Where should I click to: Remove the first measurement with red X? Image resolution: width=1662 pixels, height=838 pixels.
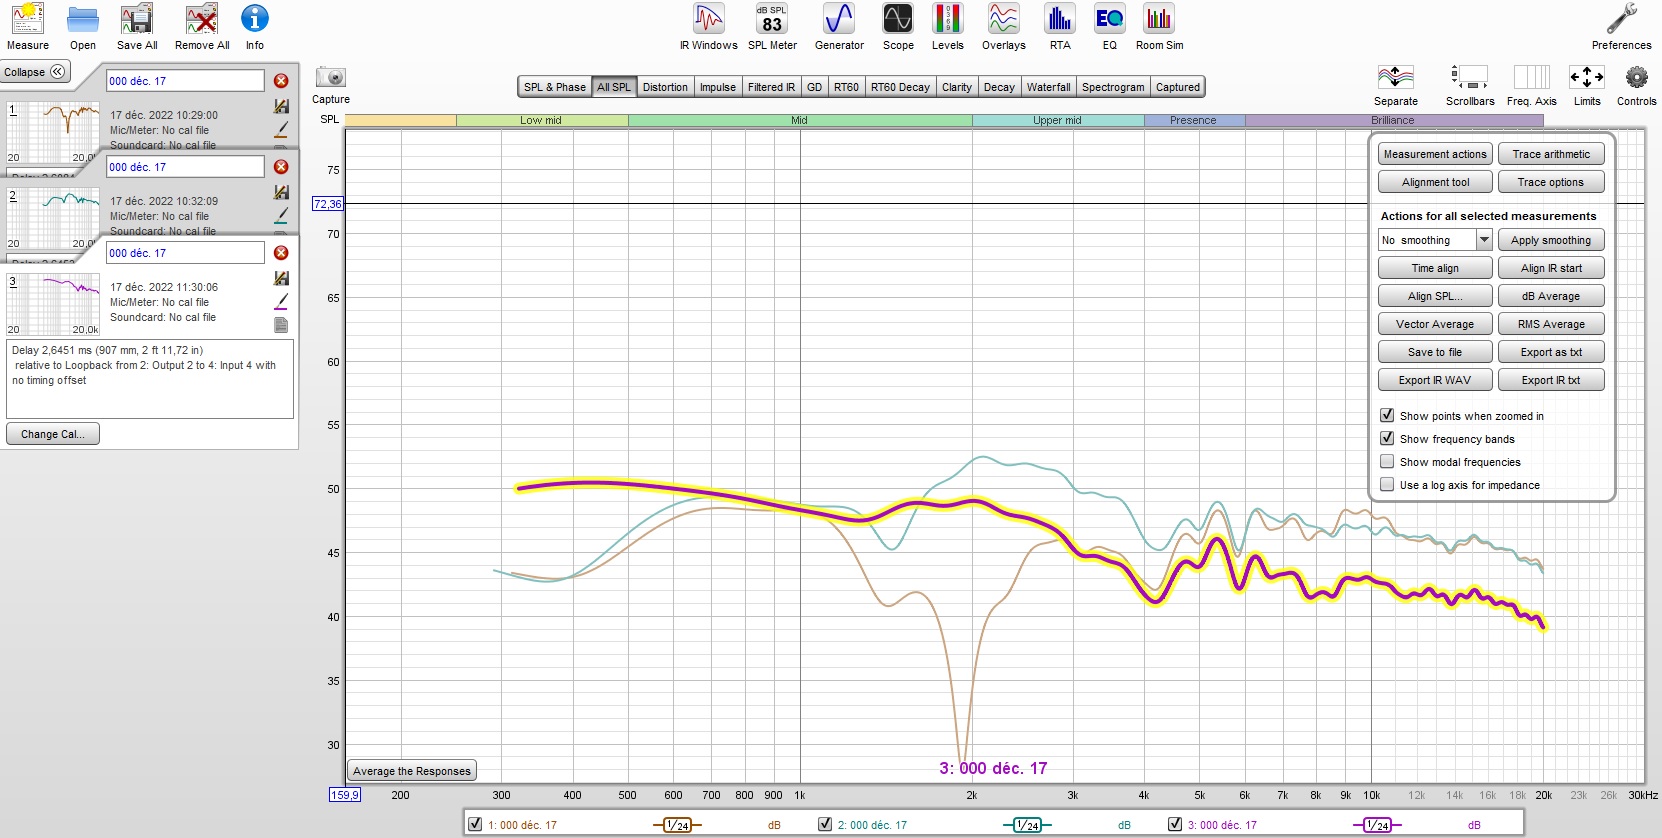(x=281, y=81)
